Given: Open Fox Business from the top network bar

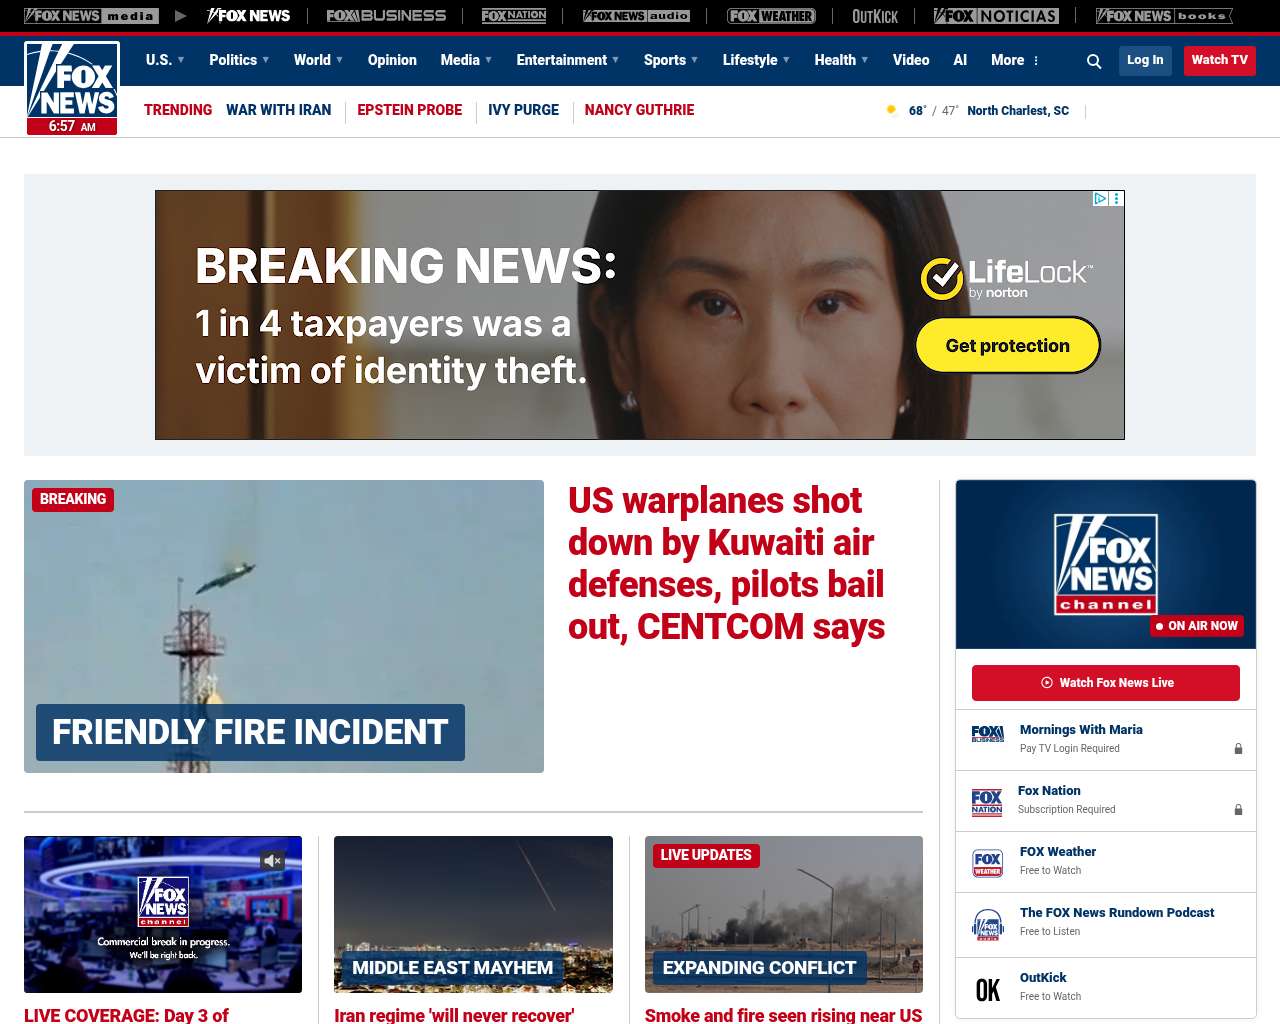Looking at the screenshot, I should click(x=386, y=16).
